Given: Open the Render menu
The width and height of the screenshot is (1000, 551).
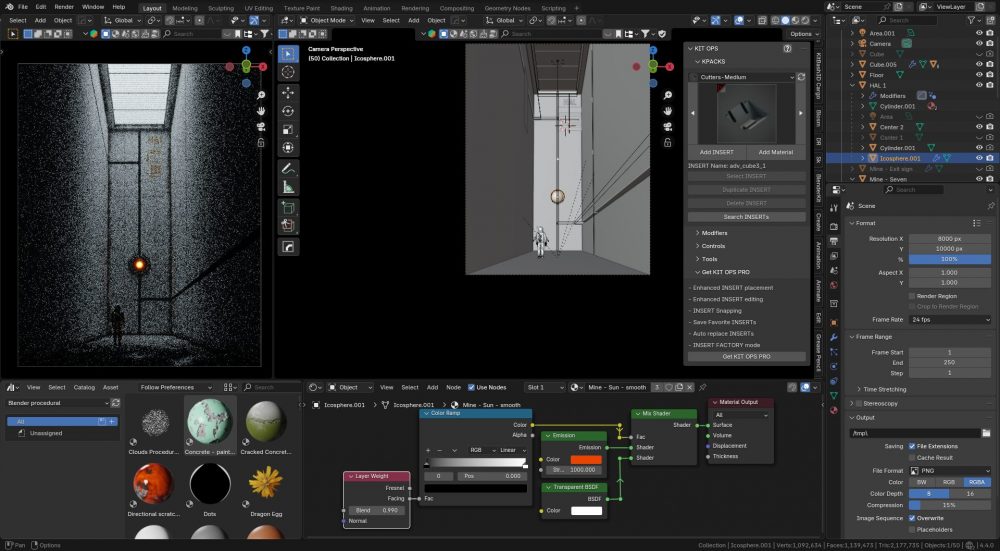Looking at the screenshot, I should click(x=64, y=6).
